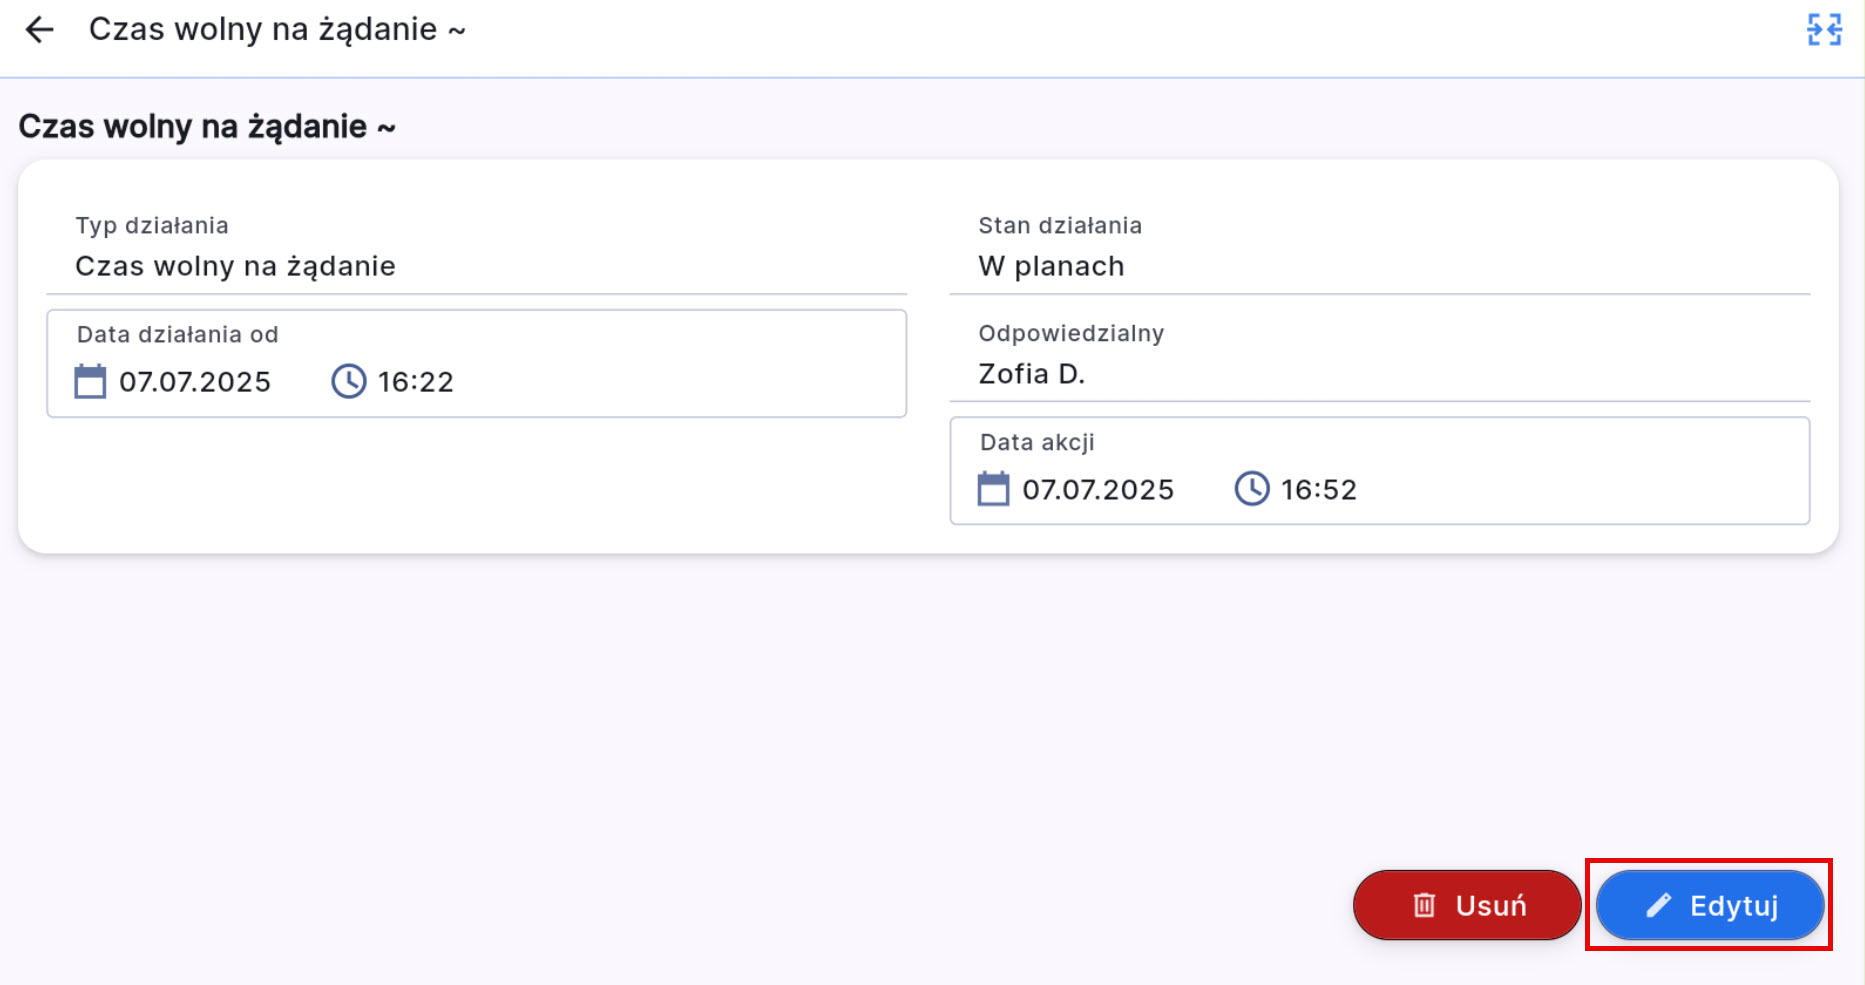Select the Odpowiedzialny field showing Zofia D.
This screenshot has width=1865, height=985.
click(1379, 373)
